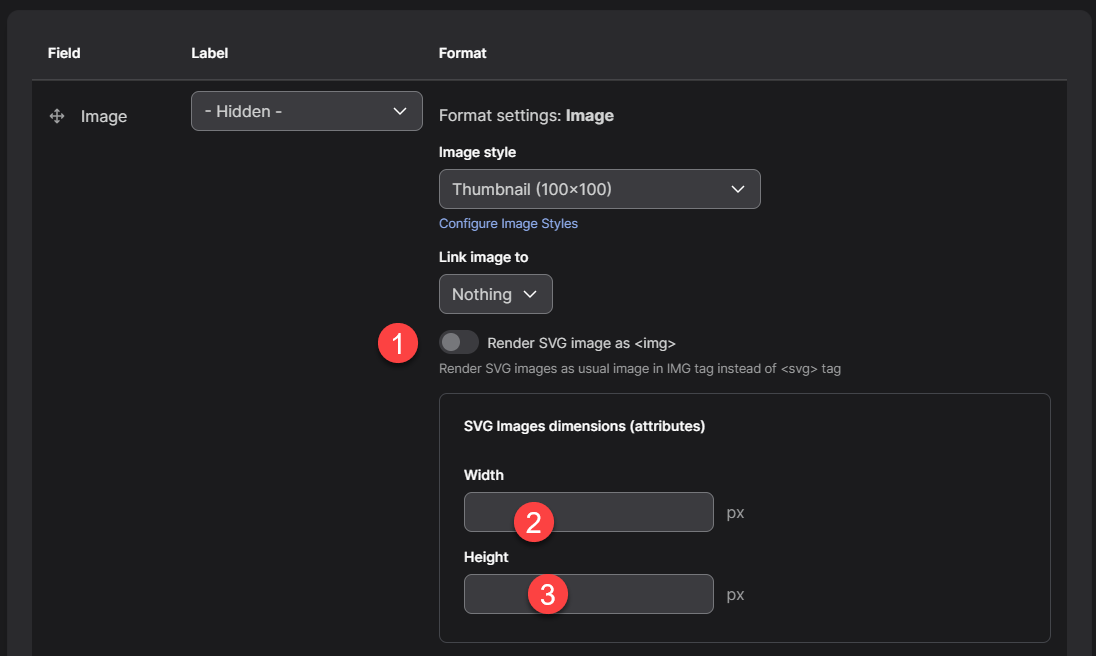Click the Format column header
The width and height of the screenshot is (1096, 656).
pos(462,52)
